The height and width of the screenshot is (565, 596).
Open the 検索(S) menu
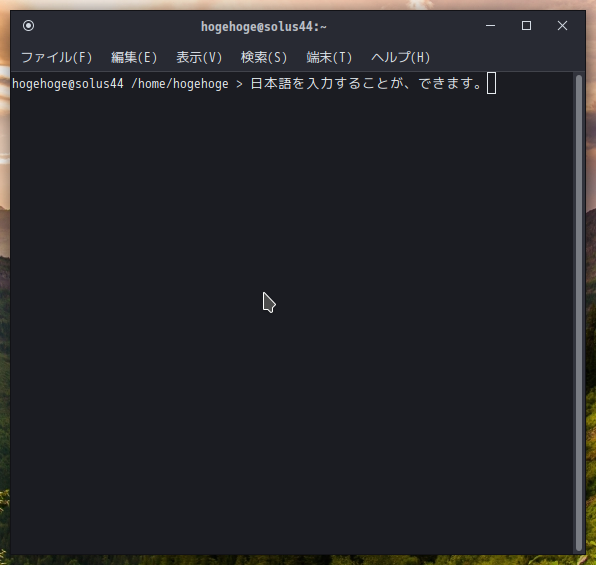pos(264,57)
